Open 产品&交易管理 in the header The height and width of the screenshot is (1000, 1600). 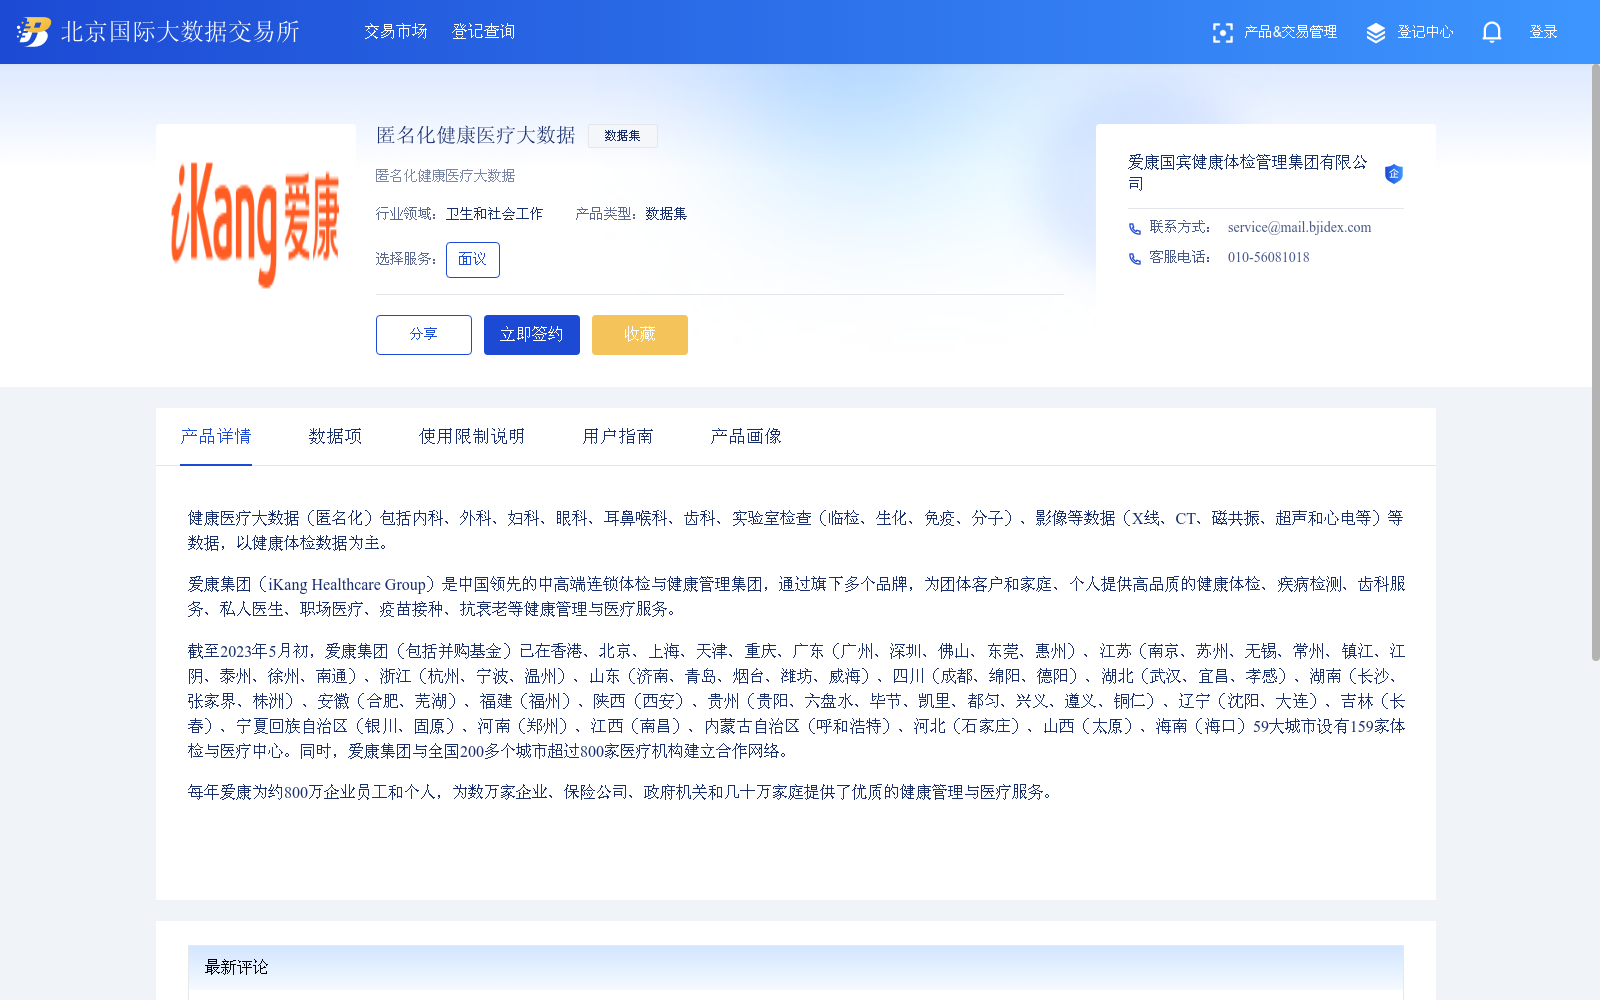(1290, 32)
